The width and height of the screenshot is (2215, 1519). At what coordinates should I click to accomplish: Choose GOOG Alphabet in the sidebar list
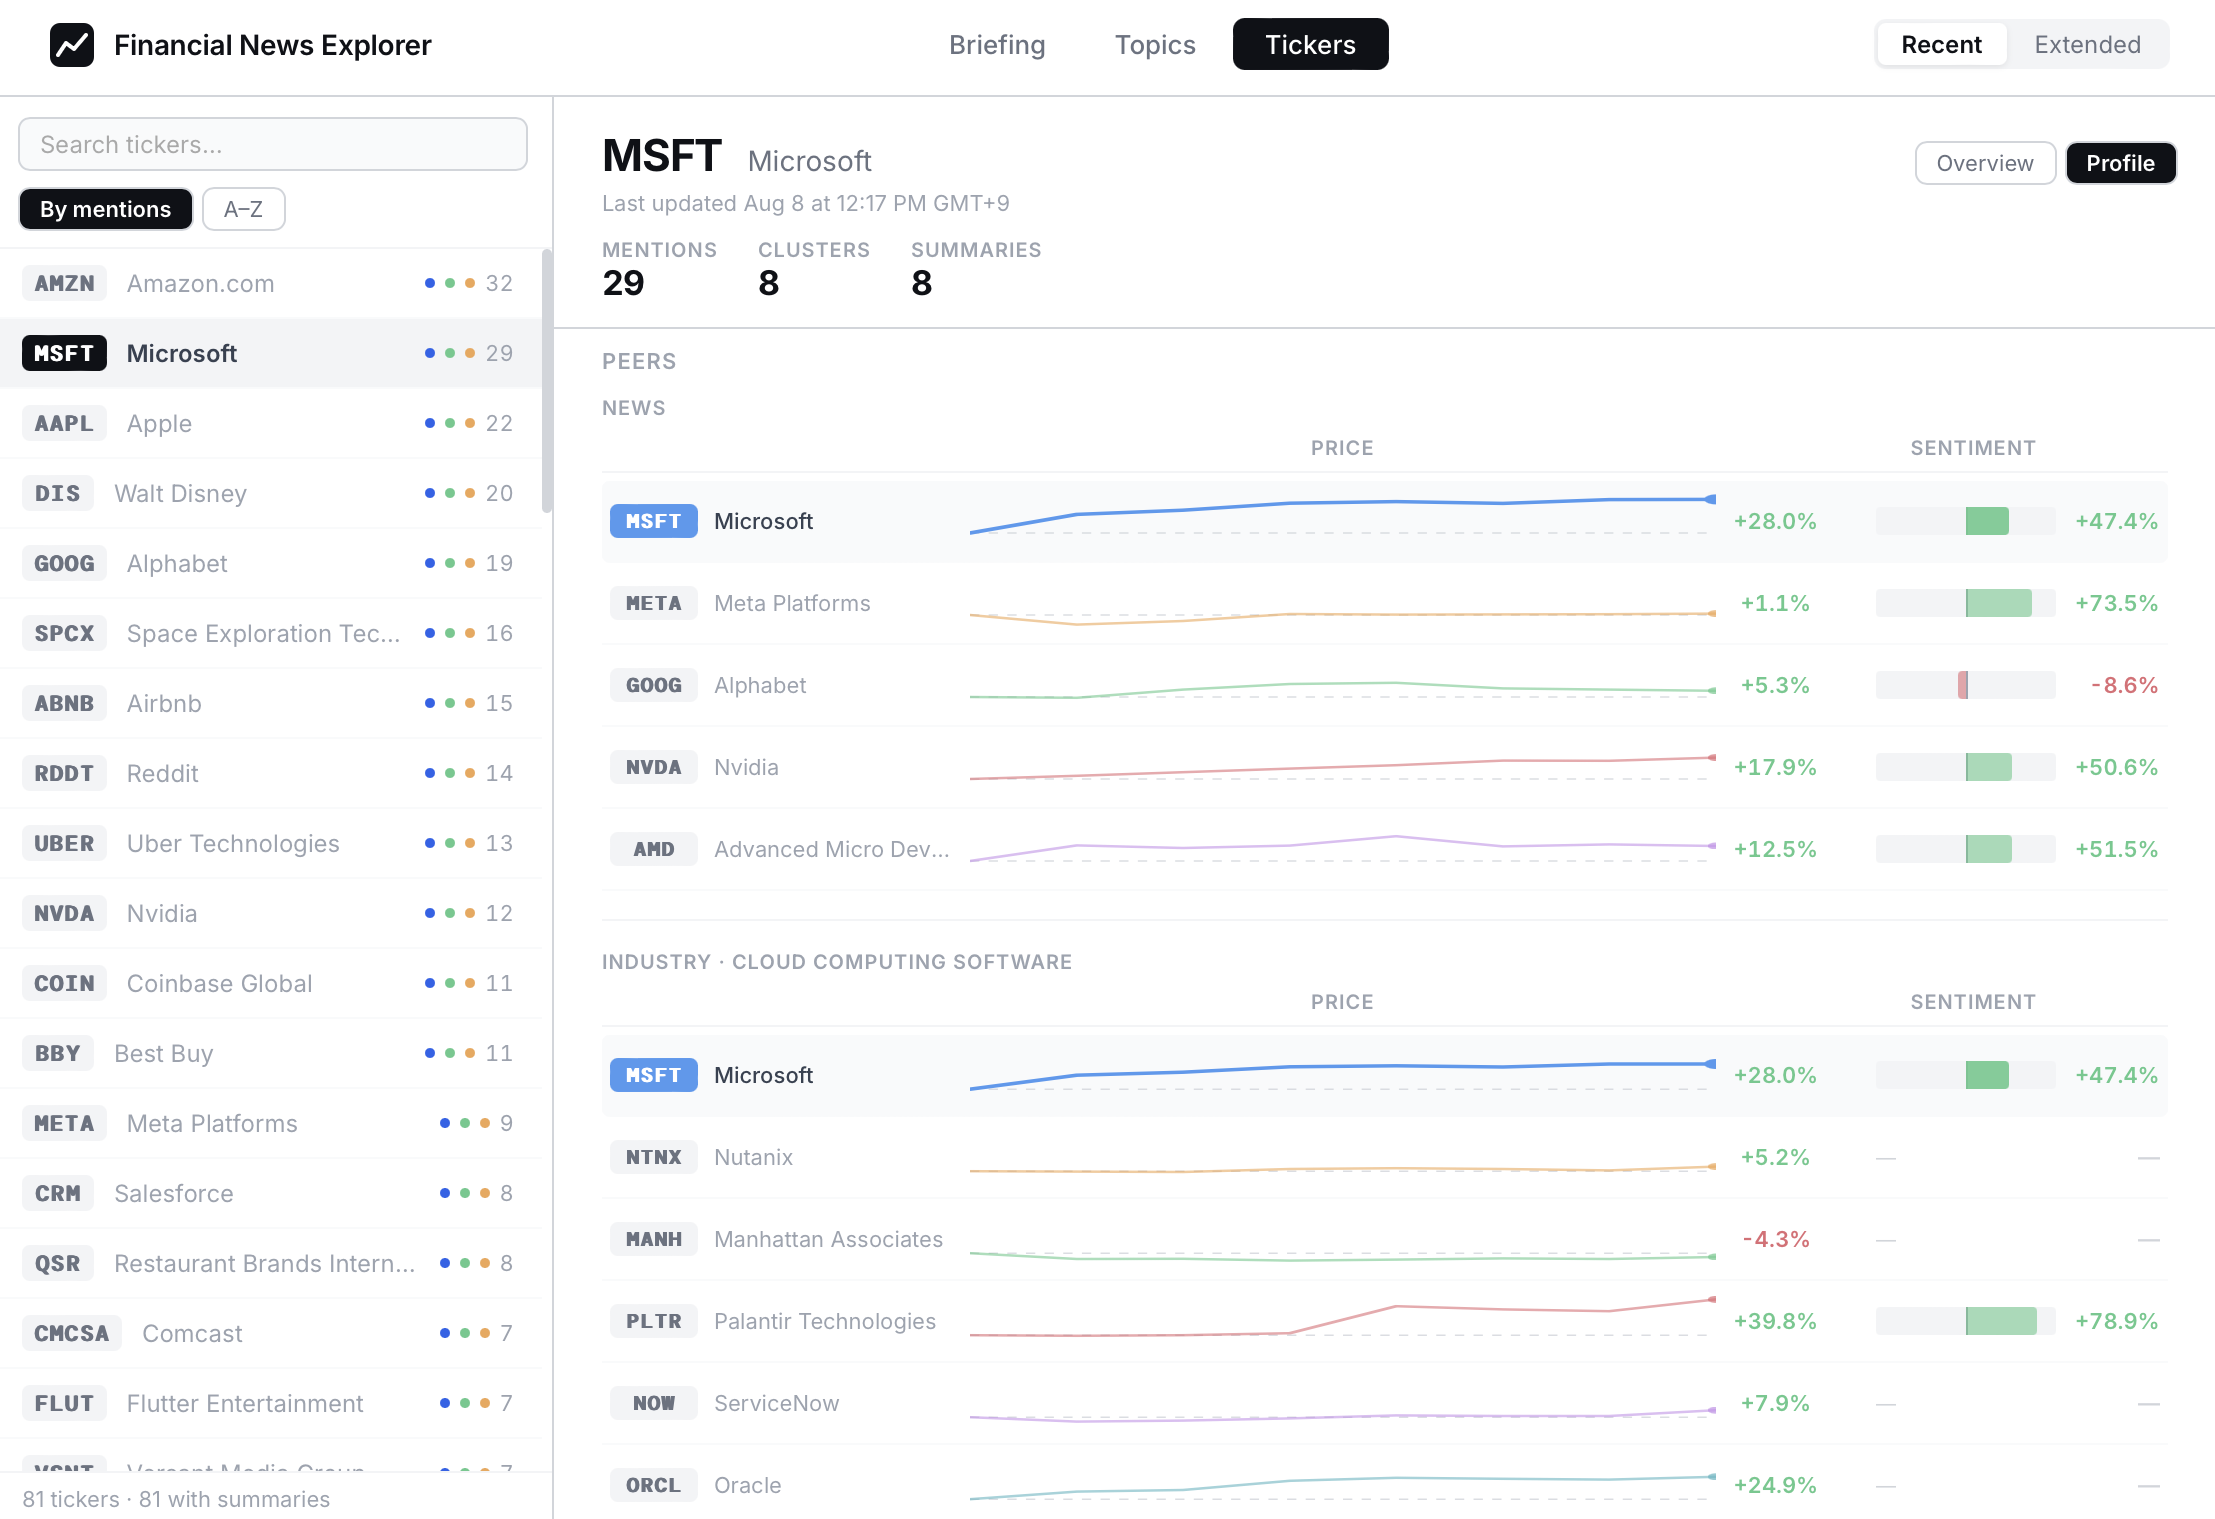click(x=271, y=563)
